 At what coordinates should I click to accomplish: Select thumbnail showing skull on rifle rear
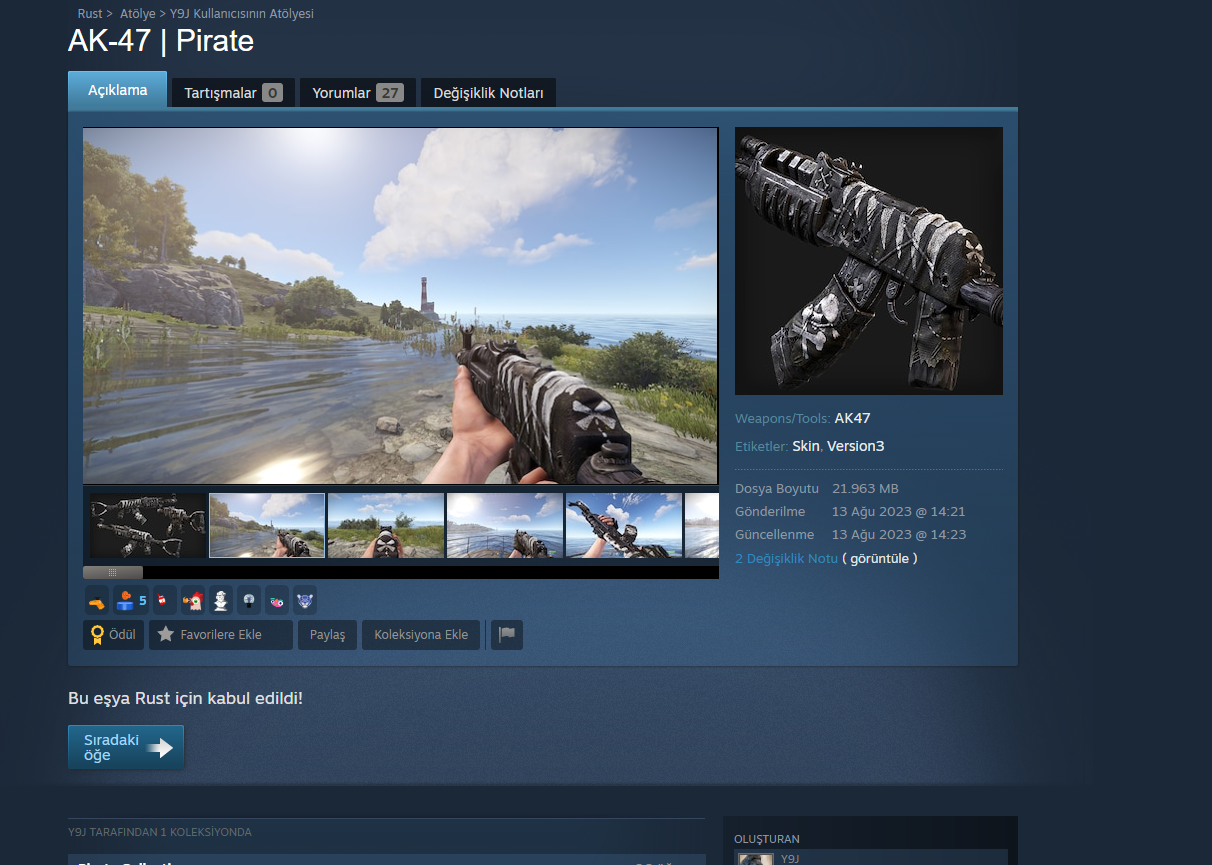click(386, 525)
